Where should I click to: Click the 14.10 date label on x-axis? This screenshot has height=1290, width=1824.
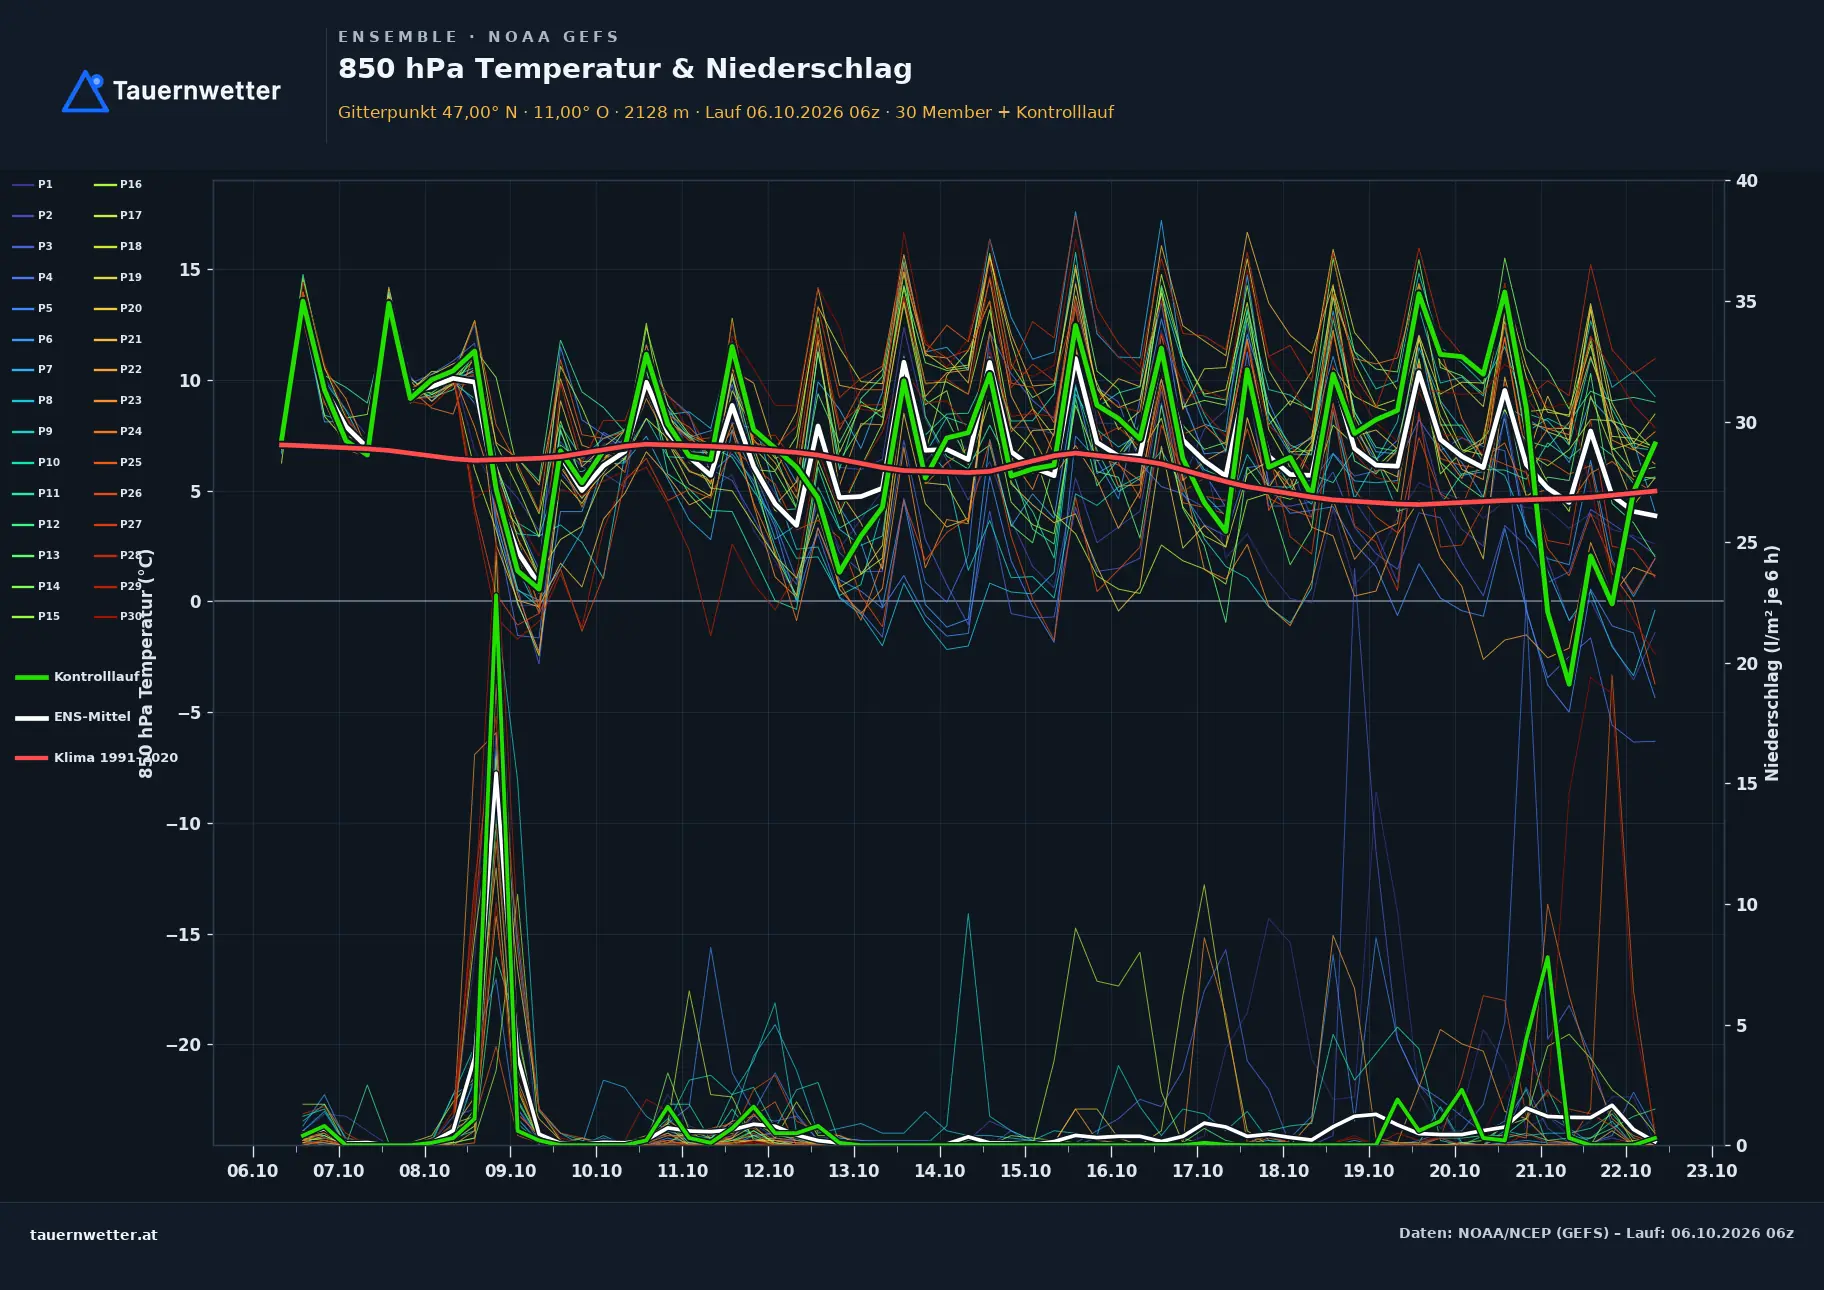(x=940, y=1171)
